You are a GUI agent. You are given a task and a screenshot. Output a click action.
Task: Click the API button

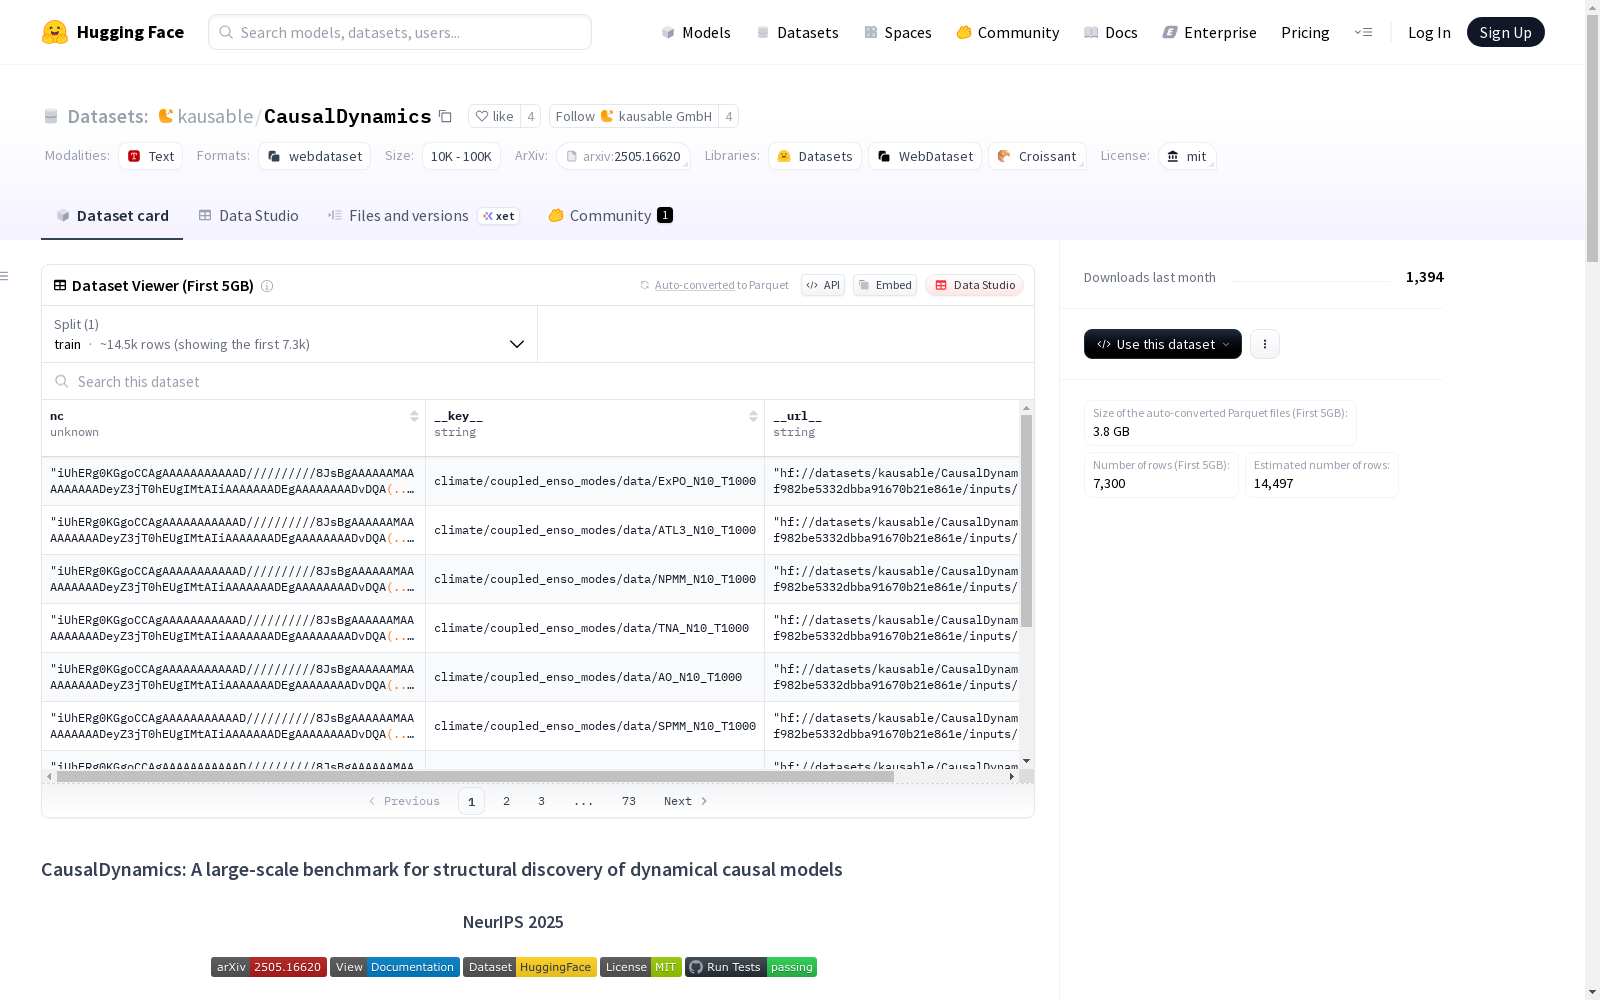tap(823, 285)
